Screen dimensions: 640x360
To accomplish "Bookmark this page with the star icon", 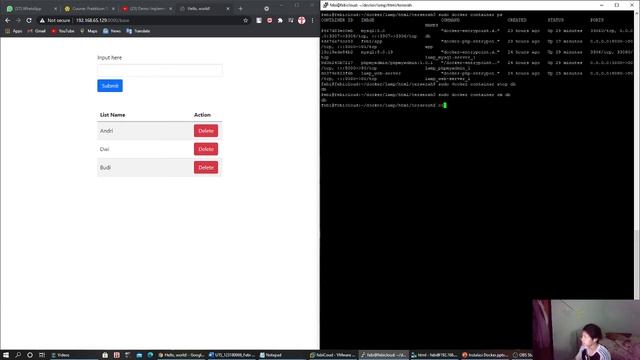I will [246, 20].
